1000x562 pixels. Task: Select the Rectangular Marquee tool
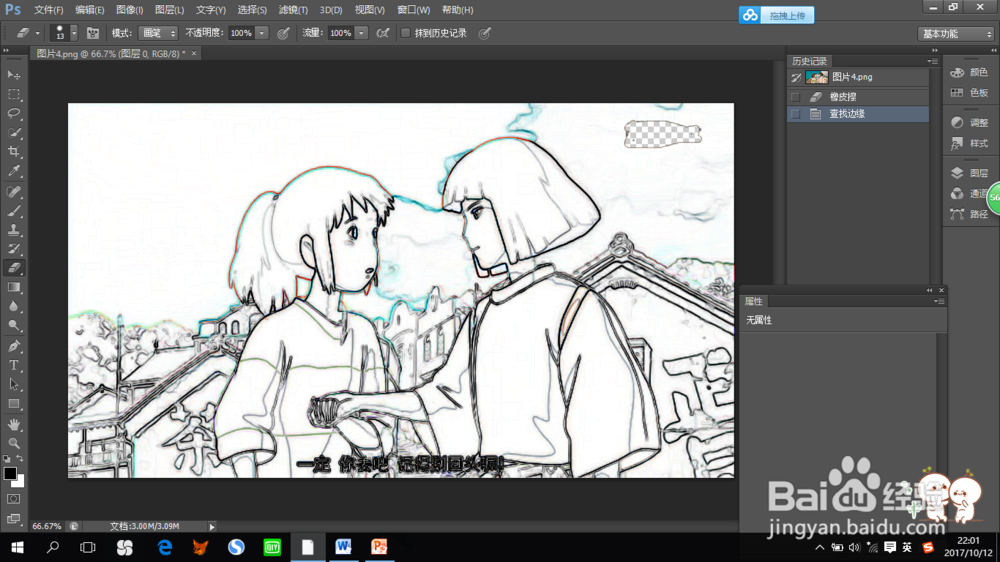pos(13,94)
